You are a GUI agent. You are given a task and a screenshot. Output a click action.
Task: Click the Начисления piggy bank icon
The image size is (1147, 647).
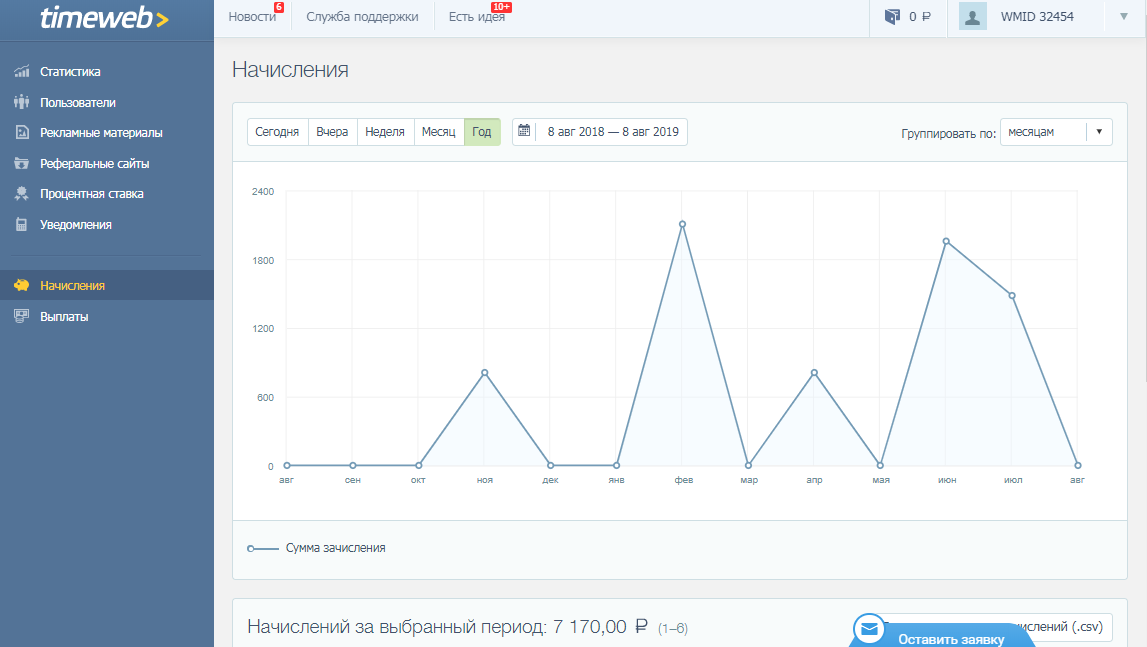[22, 285]
